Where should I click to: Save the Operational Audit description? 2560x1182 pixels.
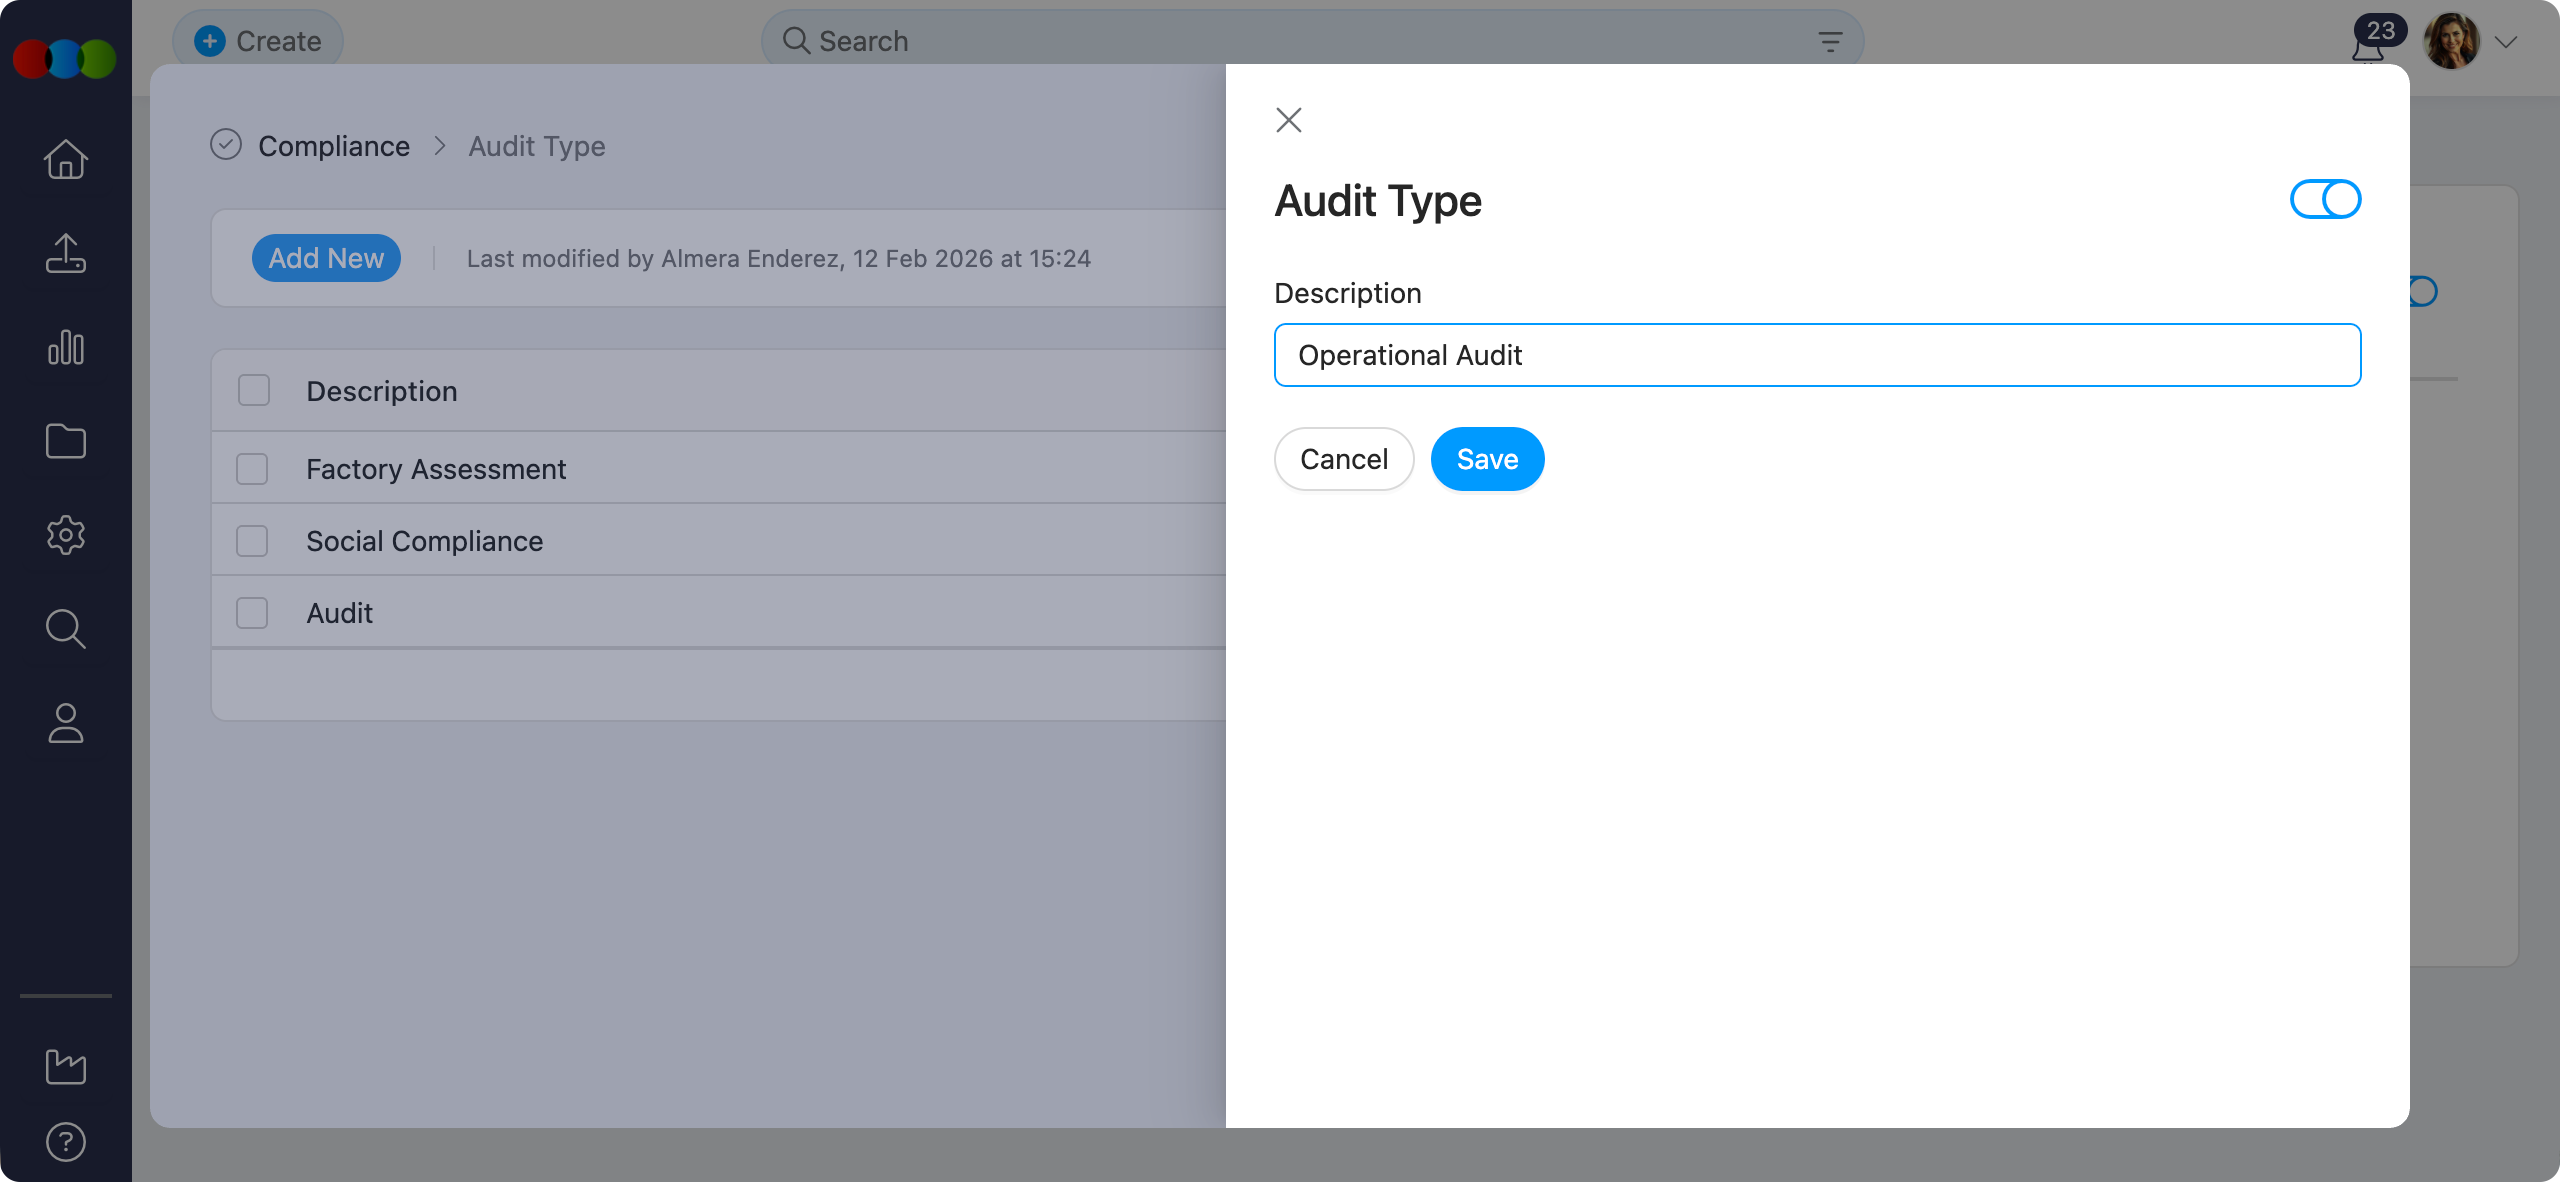coord(1487,459)
